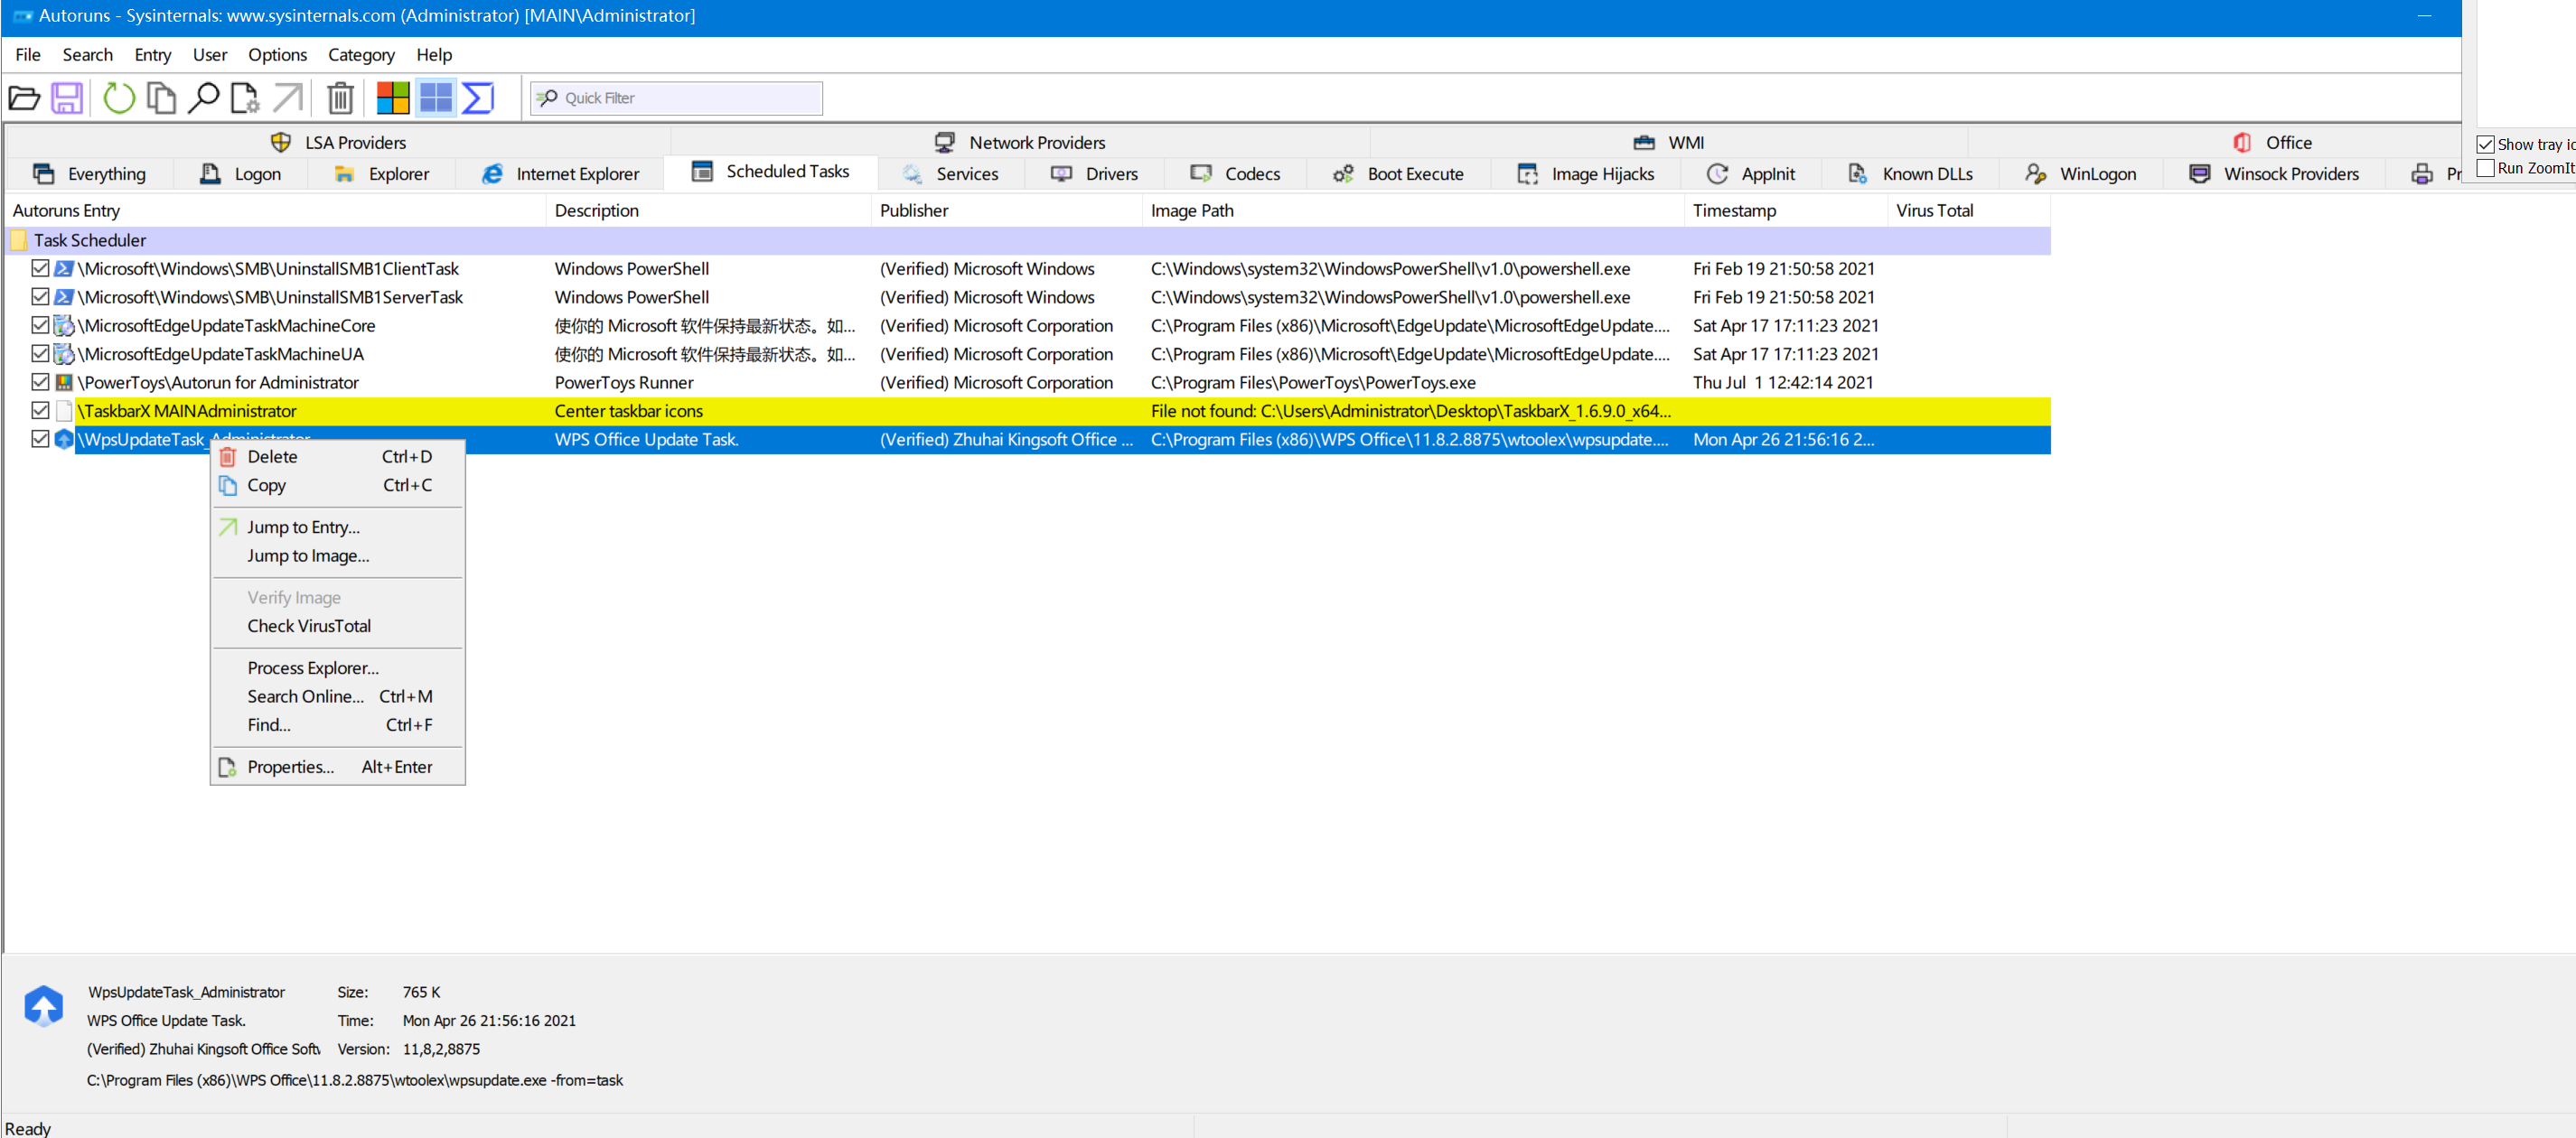The height and width of the screenshot is (1138, 2576).
Task: Click the Autoruns app icon in title bar
Action: click(22, 16)
